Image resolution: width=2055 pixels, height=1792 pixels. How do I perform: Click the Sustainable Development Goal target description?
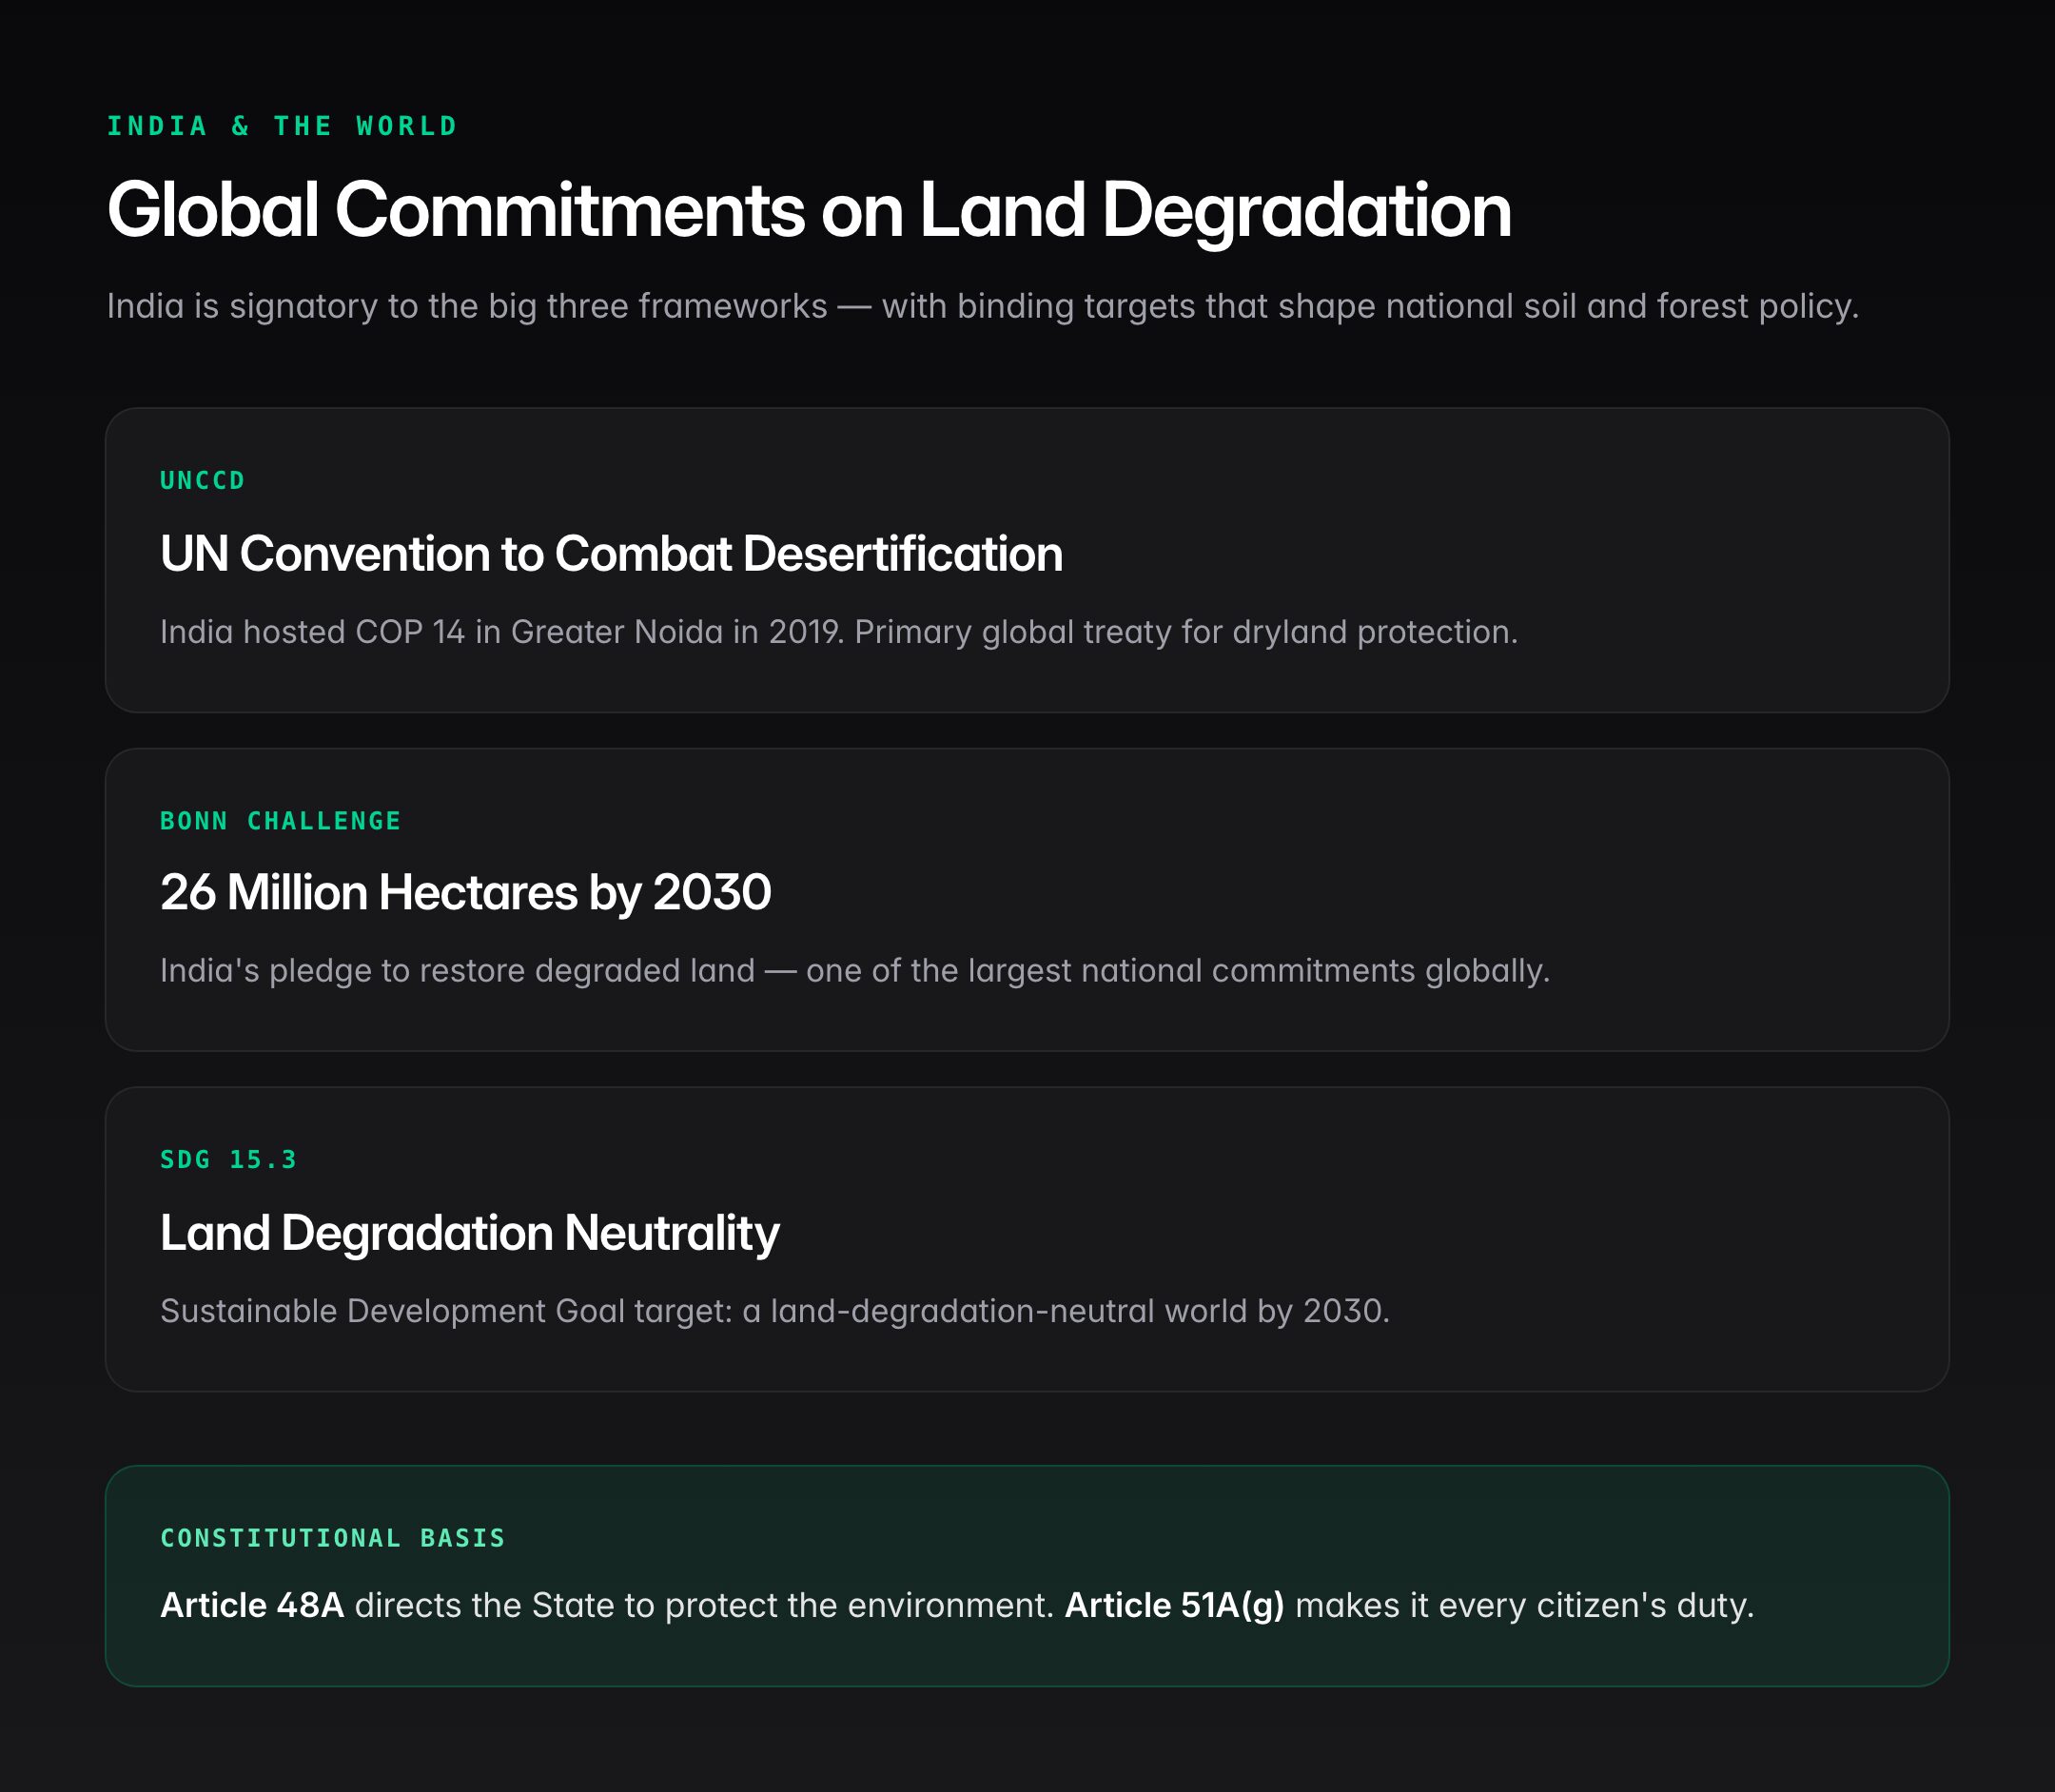pyautogui.click(x=775, y=1311)
